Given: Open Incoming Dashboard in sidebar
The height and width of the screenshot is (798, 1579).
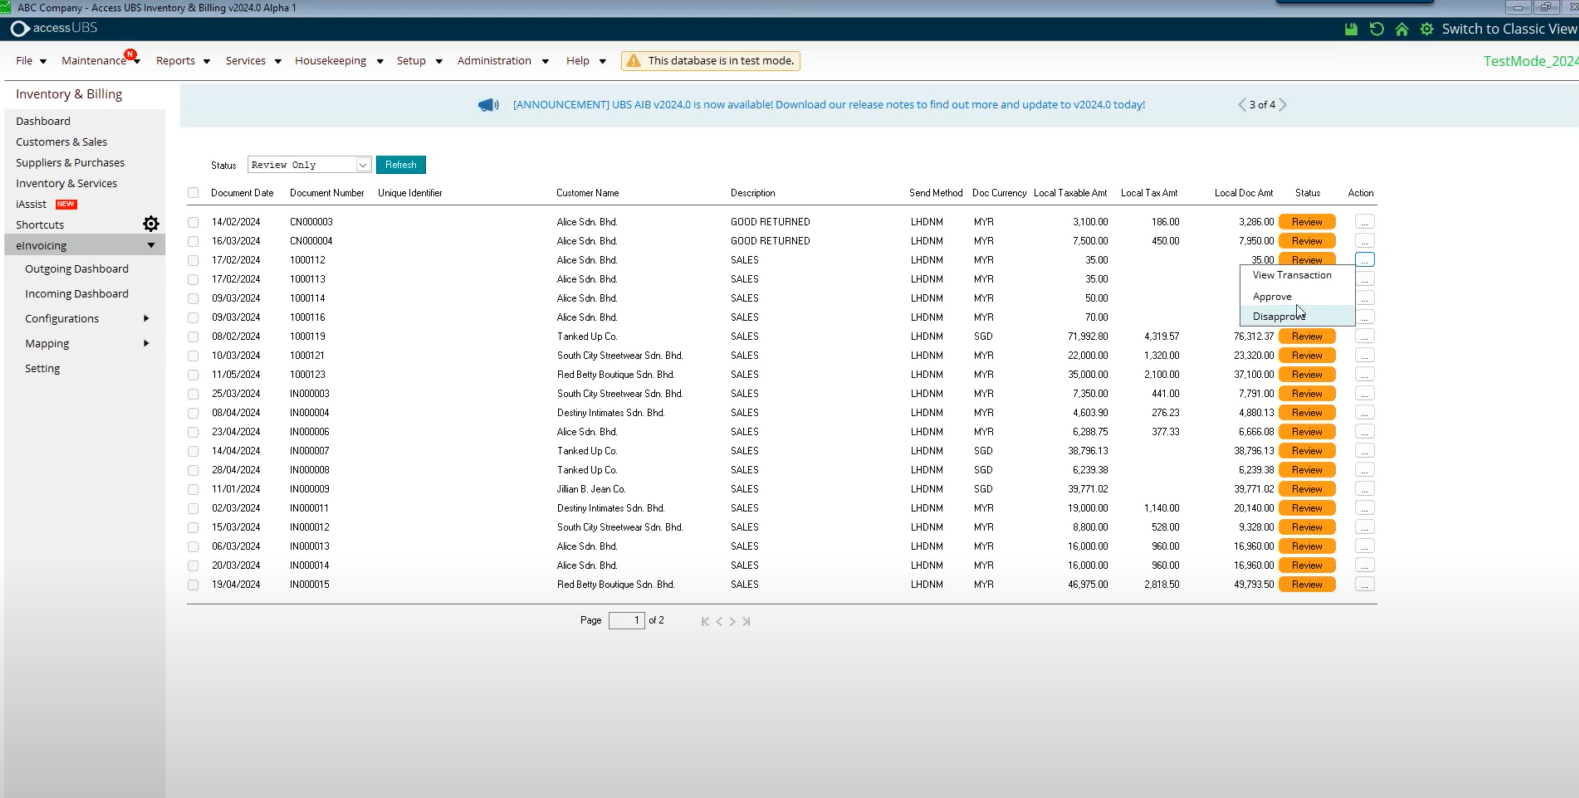Looking at the screenshot, I should click(x=77, y=294).
